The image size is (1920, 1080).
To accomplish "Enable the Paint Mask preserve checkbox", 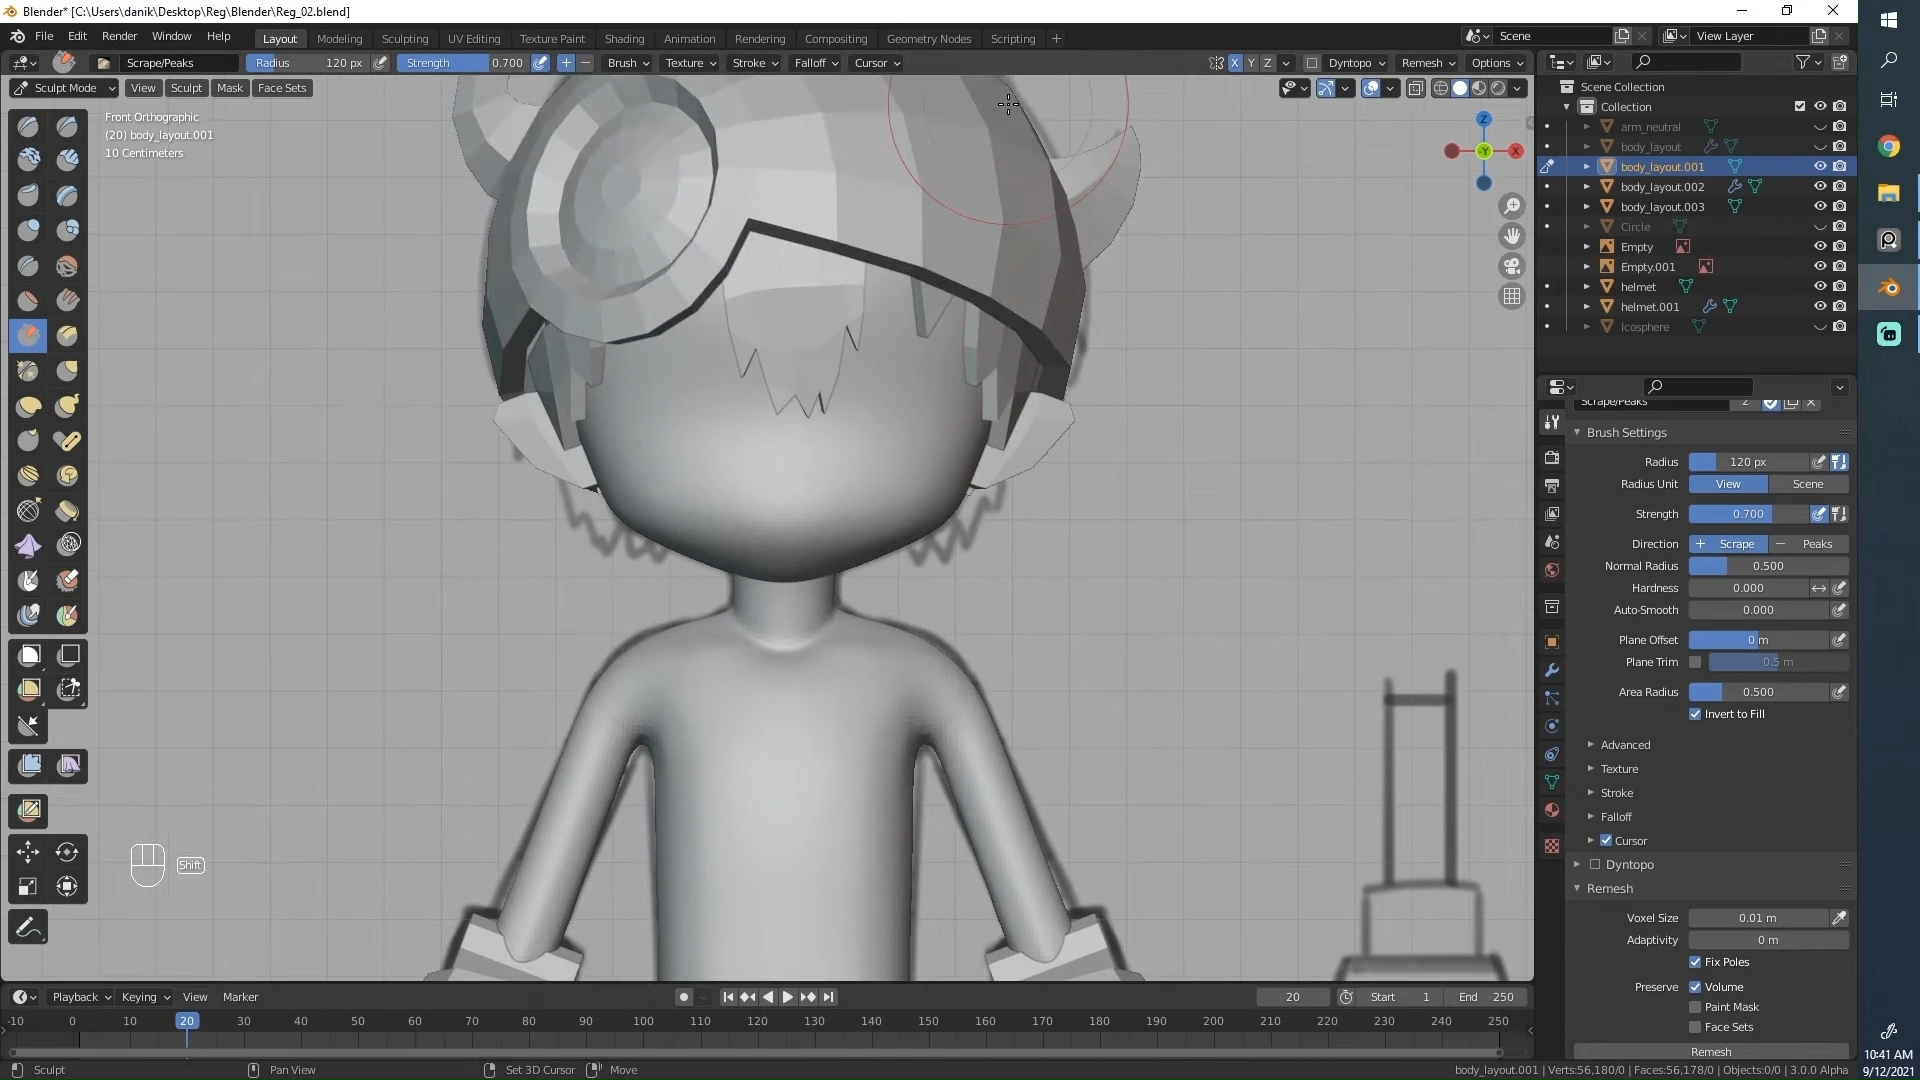I will [1695, 1007].
